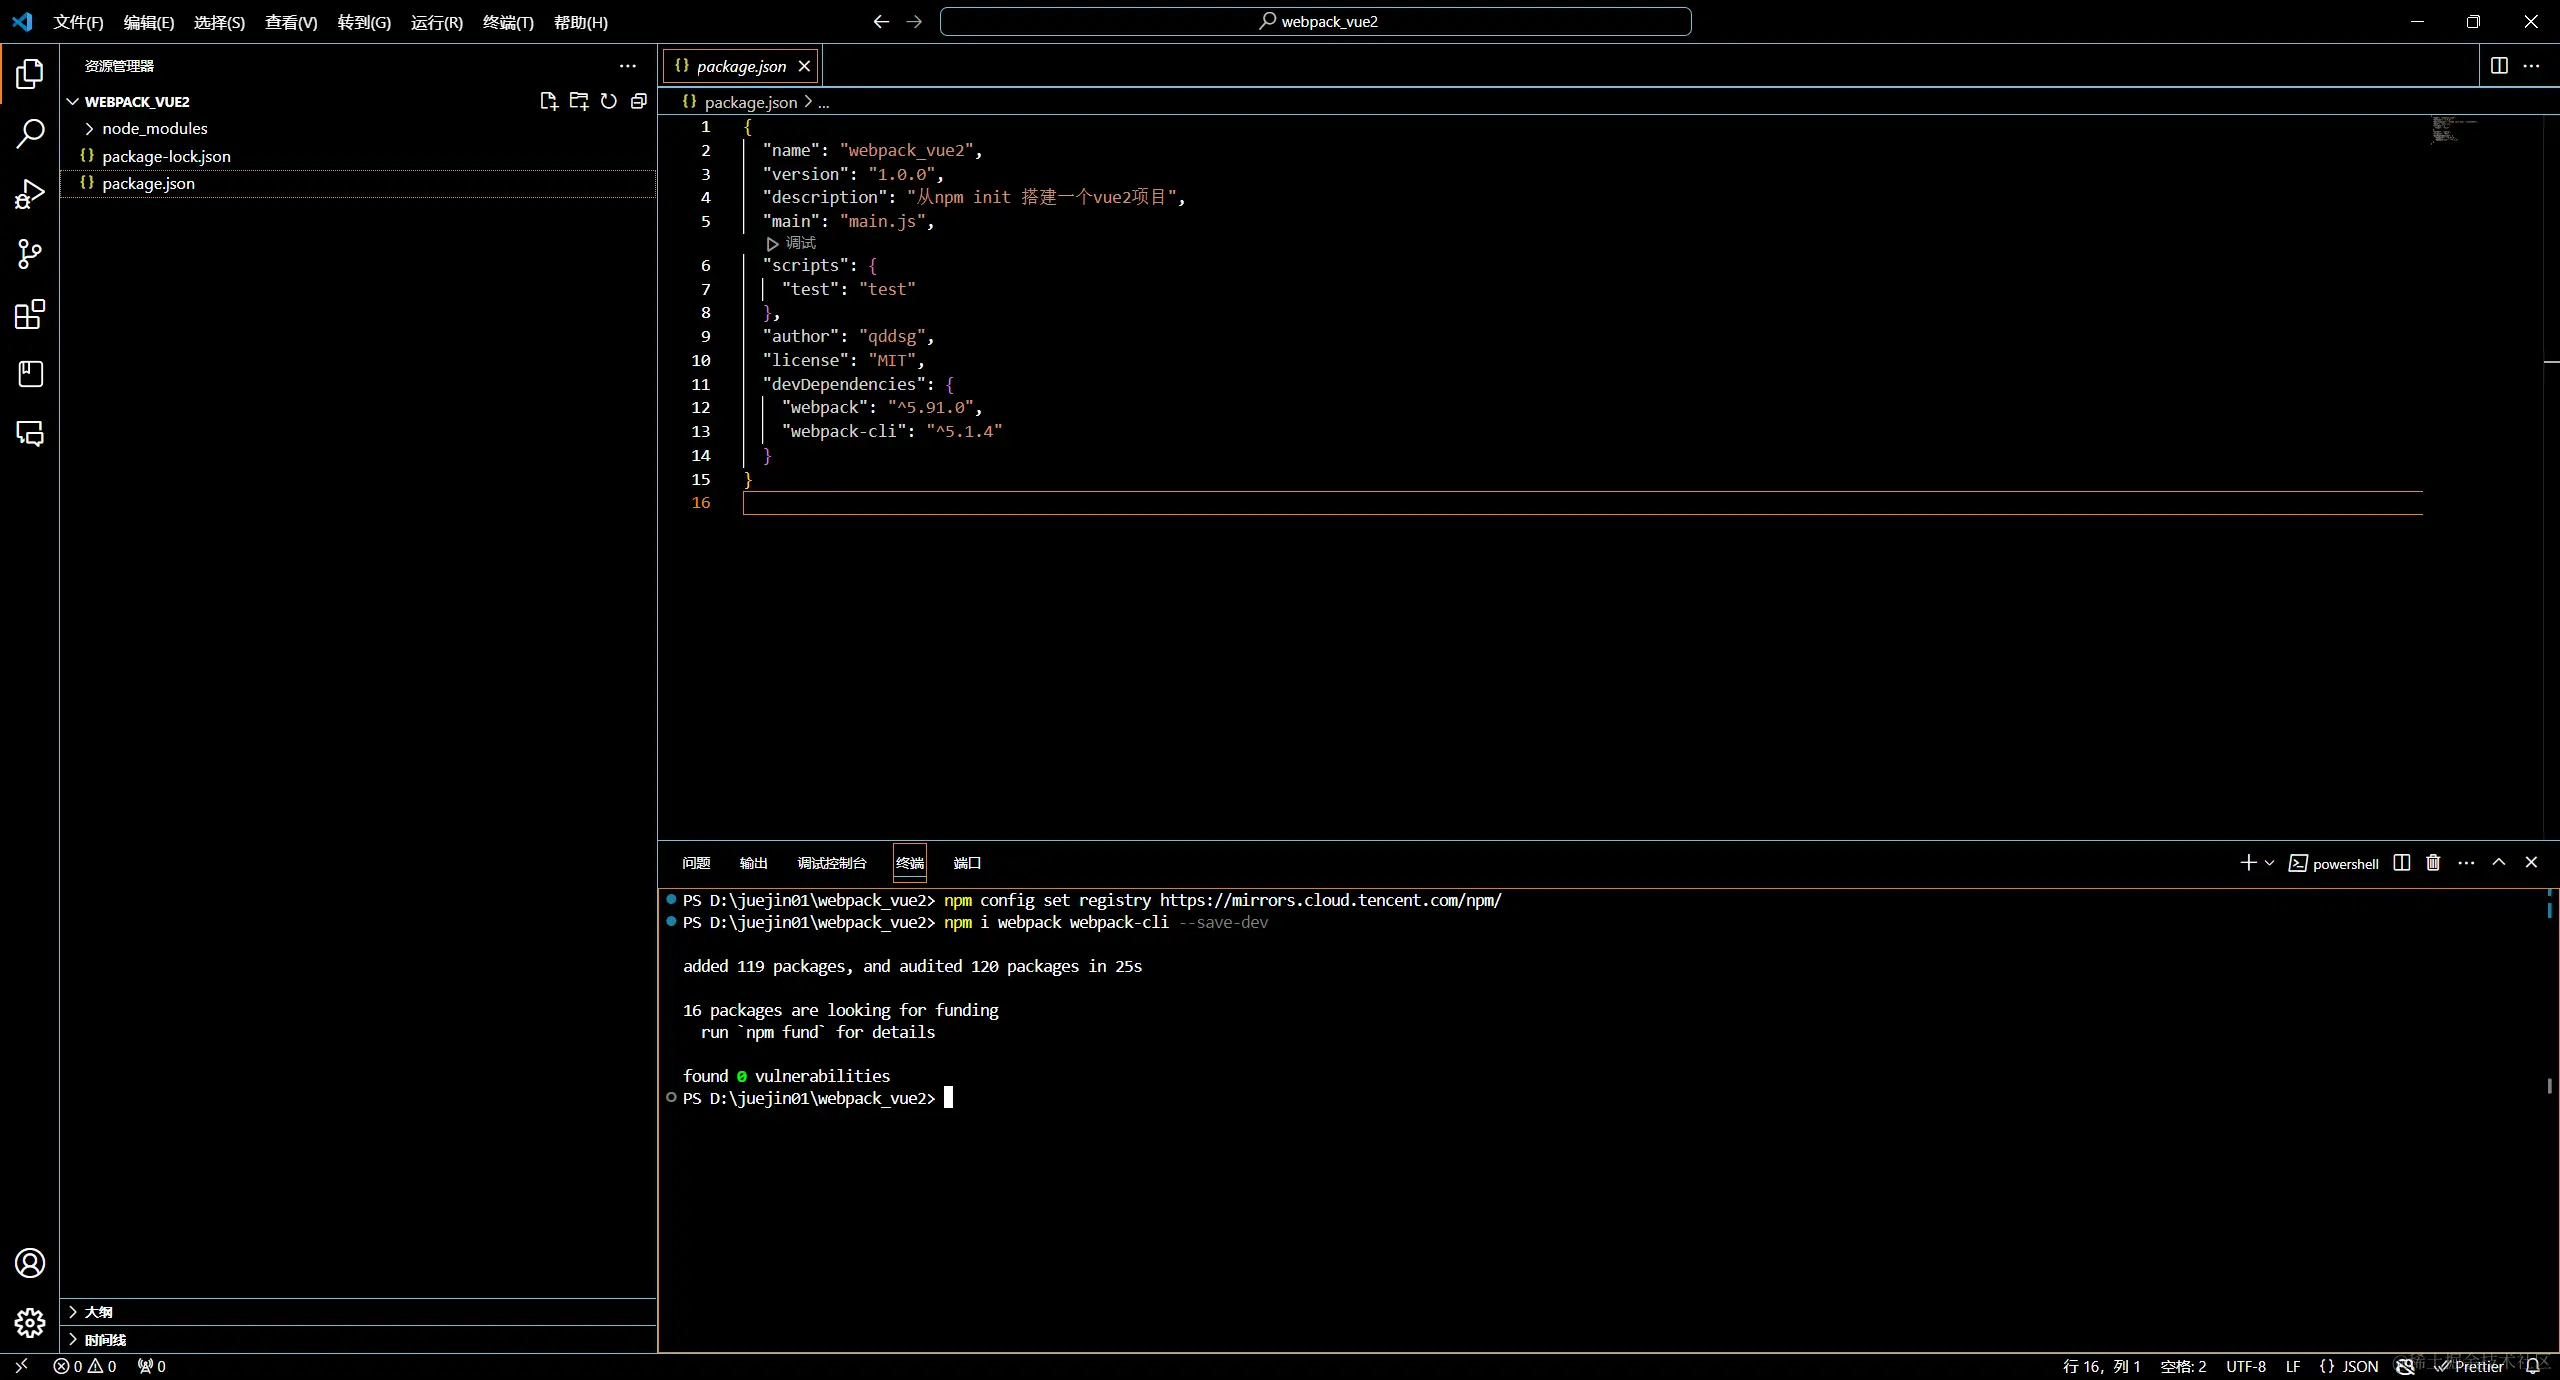Click New File icon in explorer
2560x1380 pixels.
click(548, 101)
